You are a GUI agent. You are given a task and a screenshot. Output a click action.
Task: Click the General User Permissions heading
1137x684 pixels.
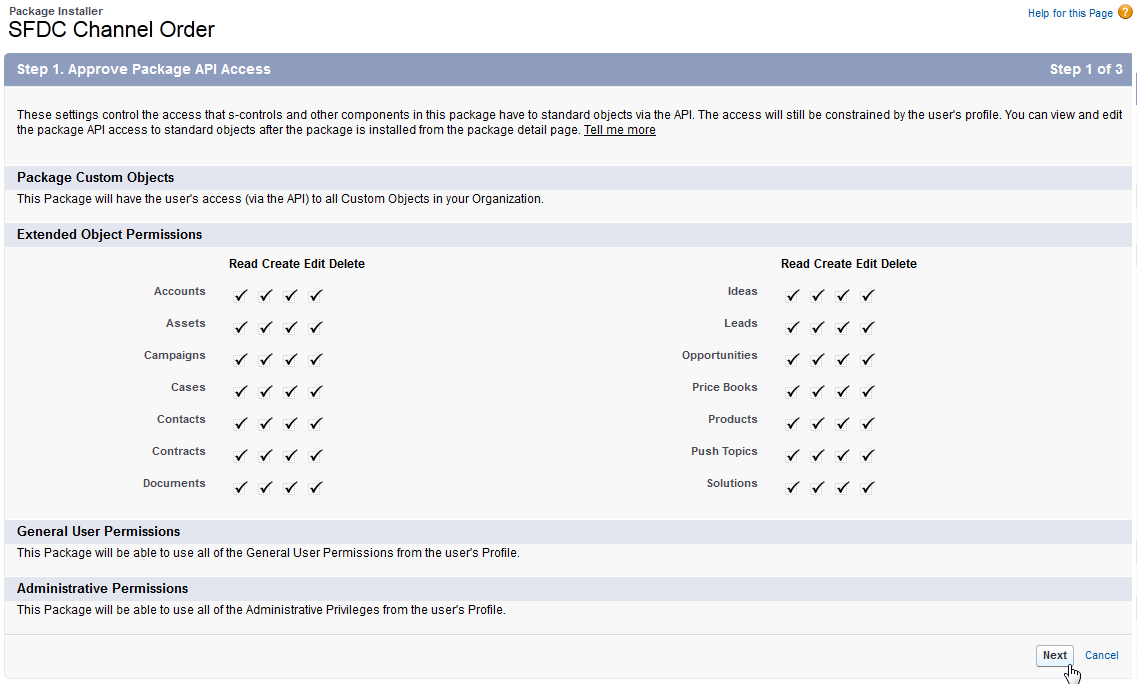click(x=99, y=531)
